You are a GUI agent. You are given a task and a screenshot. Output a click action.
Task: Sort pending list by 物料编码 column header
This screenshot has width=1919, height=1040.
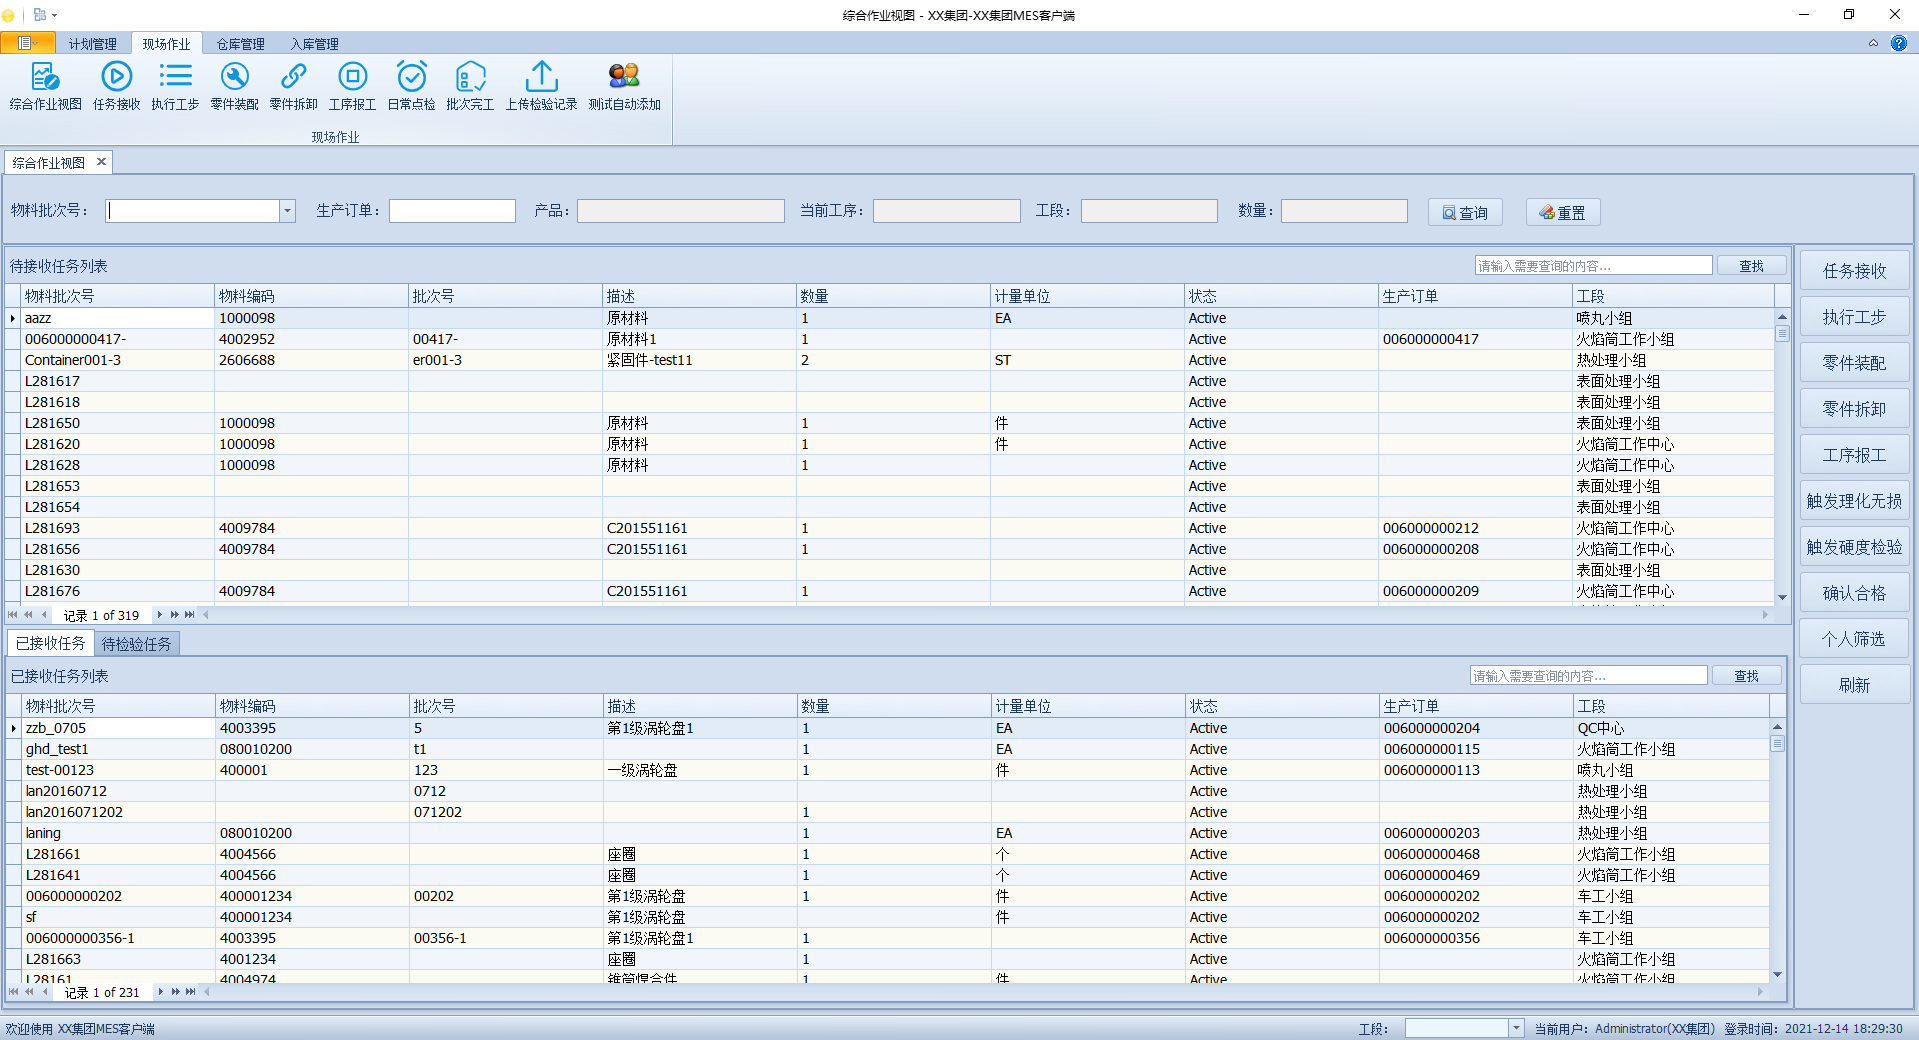click(x=311, y=296)
